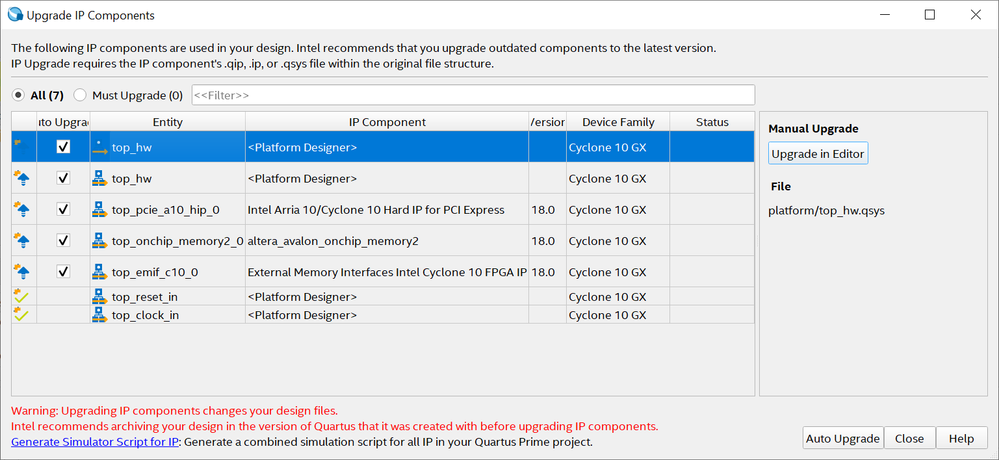Select the Must Upgrade (0) radio button
The height and width of the screenshot is (460, 999).
tap(80, 95)
